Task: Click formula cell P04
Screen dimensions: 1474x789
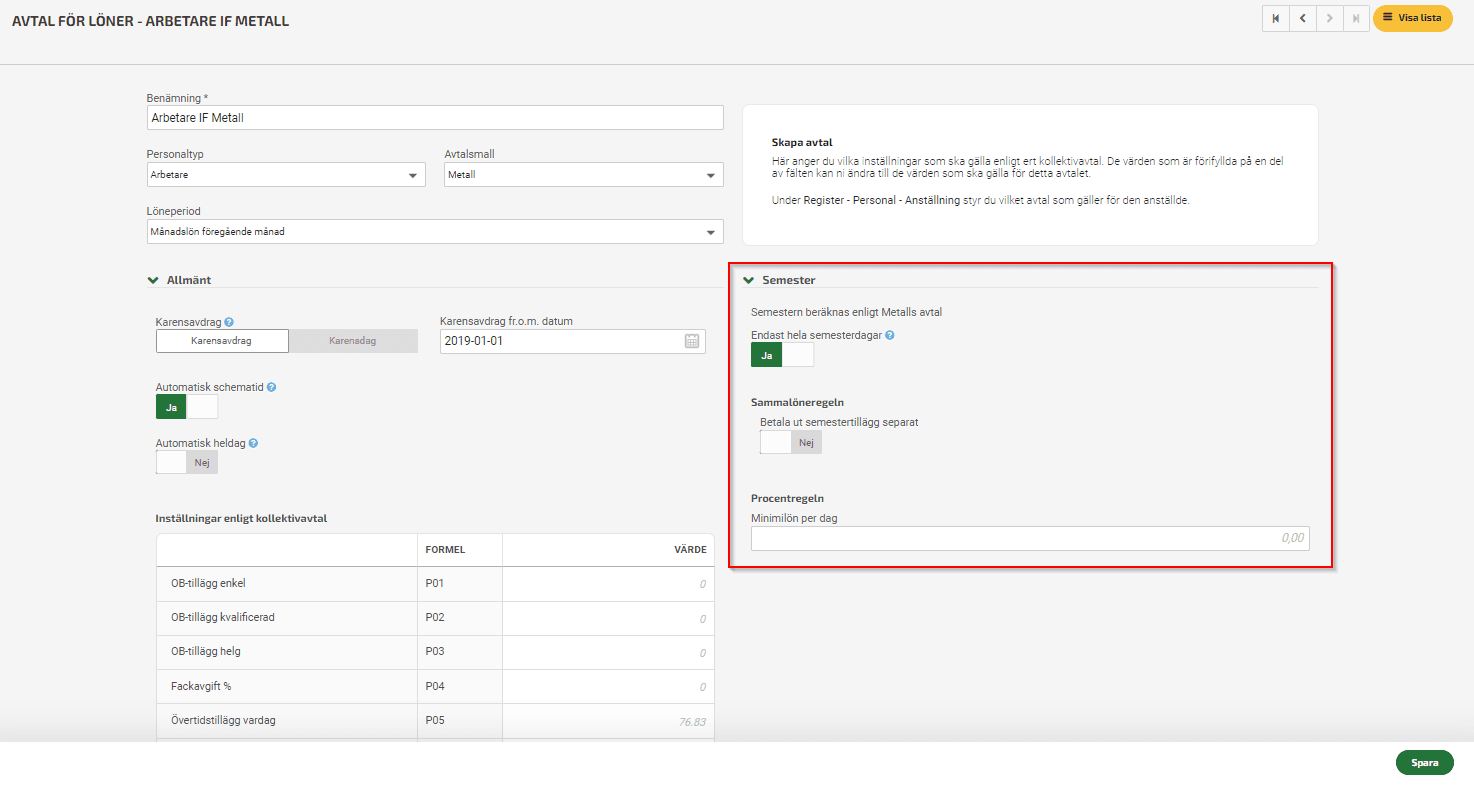Action: (460, 686)
